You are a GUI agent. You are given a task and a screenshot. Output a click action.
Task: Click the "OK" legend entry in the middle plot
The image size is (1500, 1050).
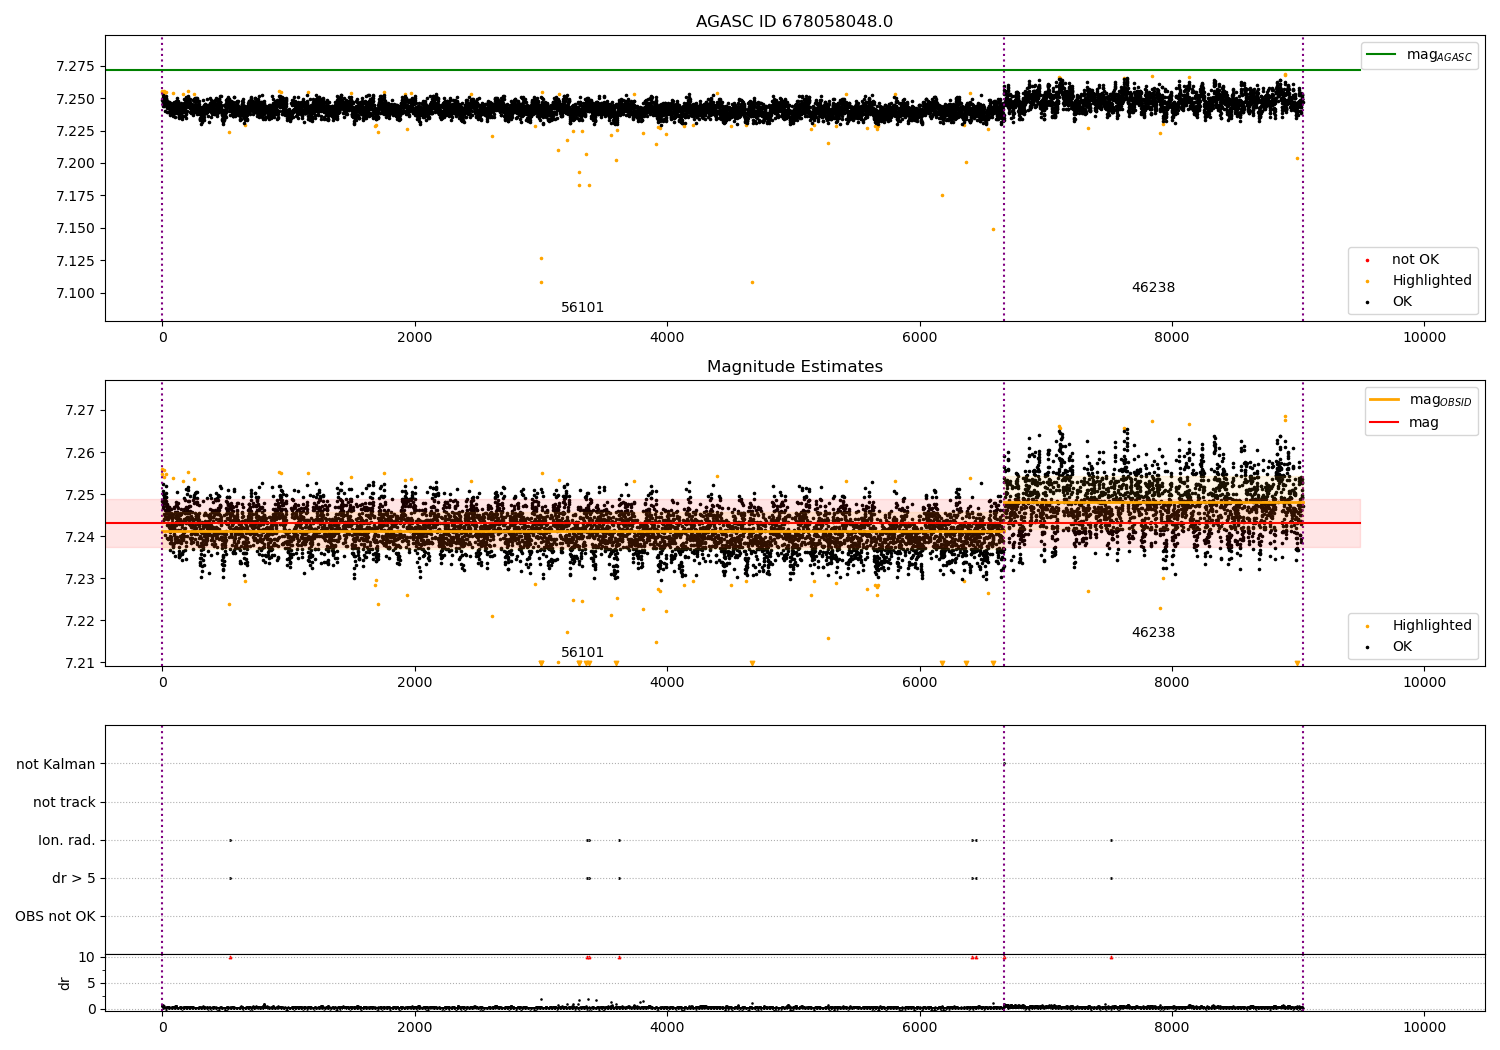(1389, 647)
